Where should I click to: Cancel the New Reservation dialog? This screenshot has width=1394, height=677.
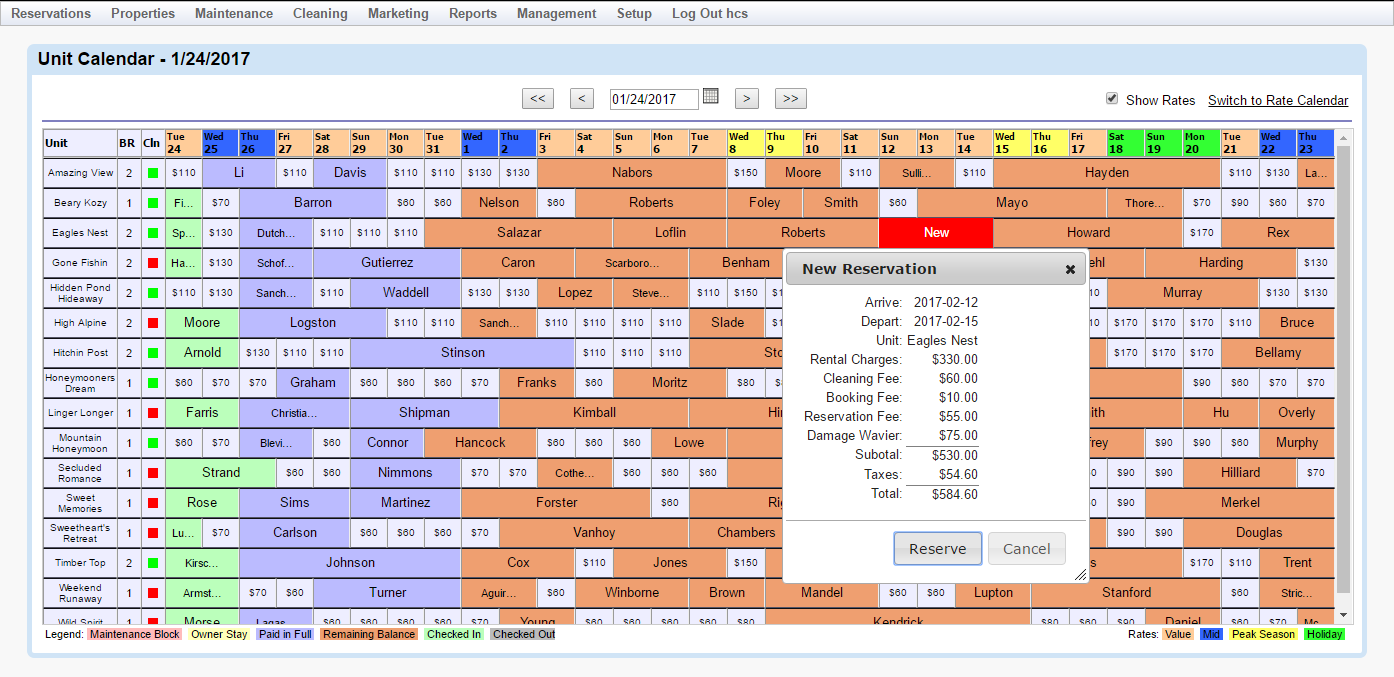(1026, 548)
